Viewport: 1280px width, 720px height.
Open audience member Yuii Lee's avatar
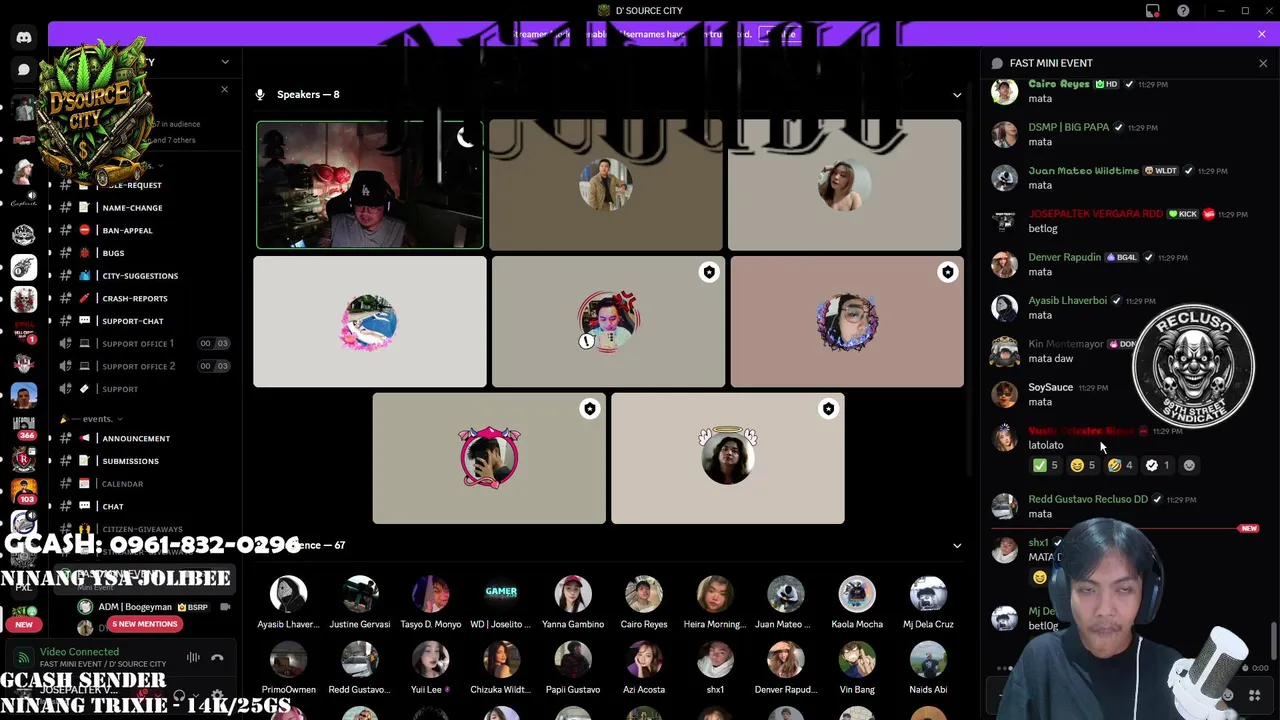point(431,660)
